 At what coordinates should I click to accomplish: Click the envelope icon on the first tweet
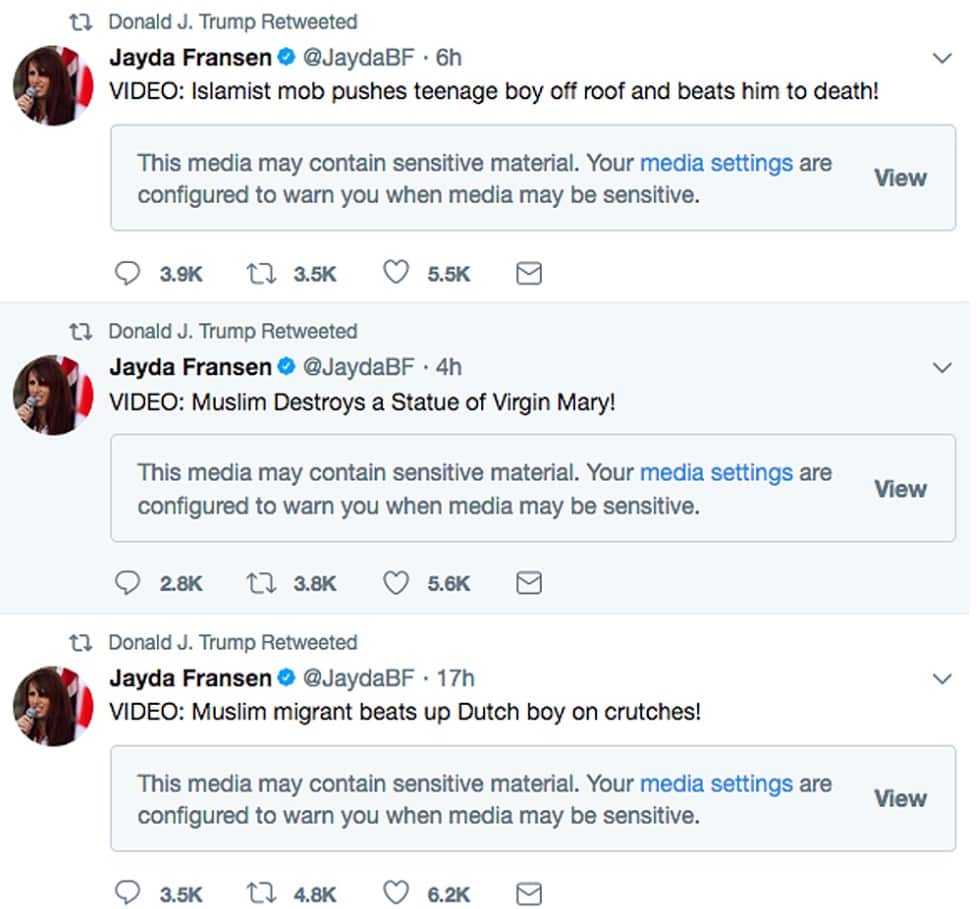[528, 272]
